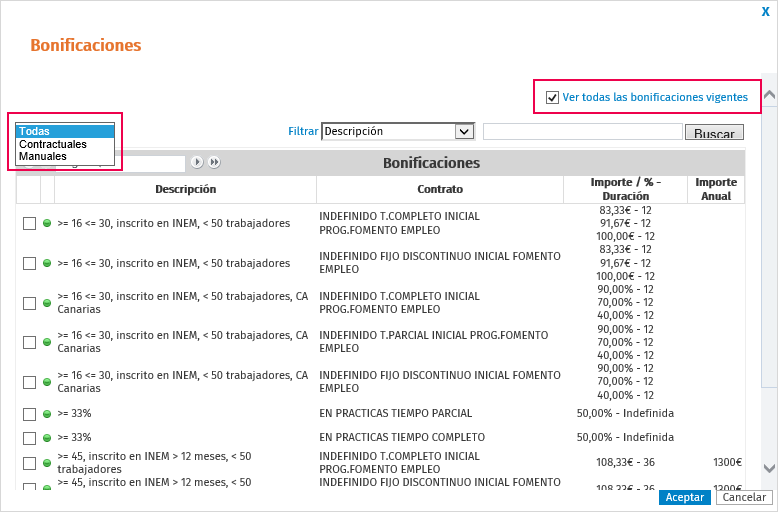Tick the non-Canarias FIJO DISCONTINUO row checkbox
Viewport: 778px width, 512px height.
pos(29,263)
